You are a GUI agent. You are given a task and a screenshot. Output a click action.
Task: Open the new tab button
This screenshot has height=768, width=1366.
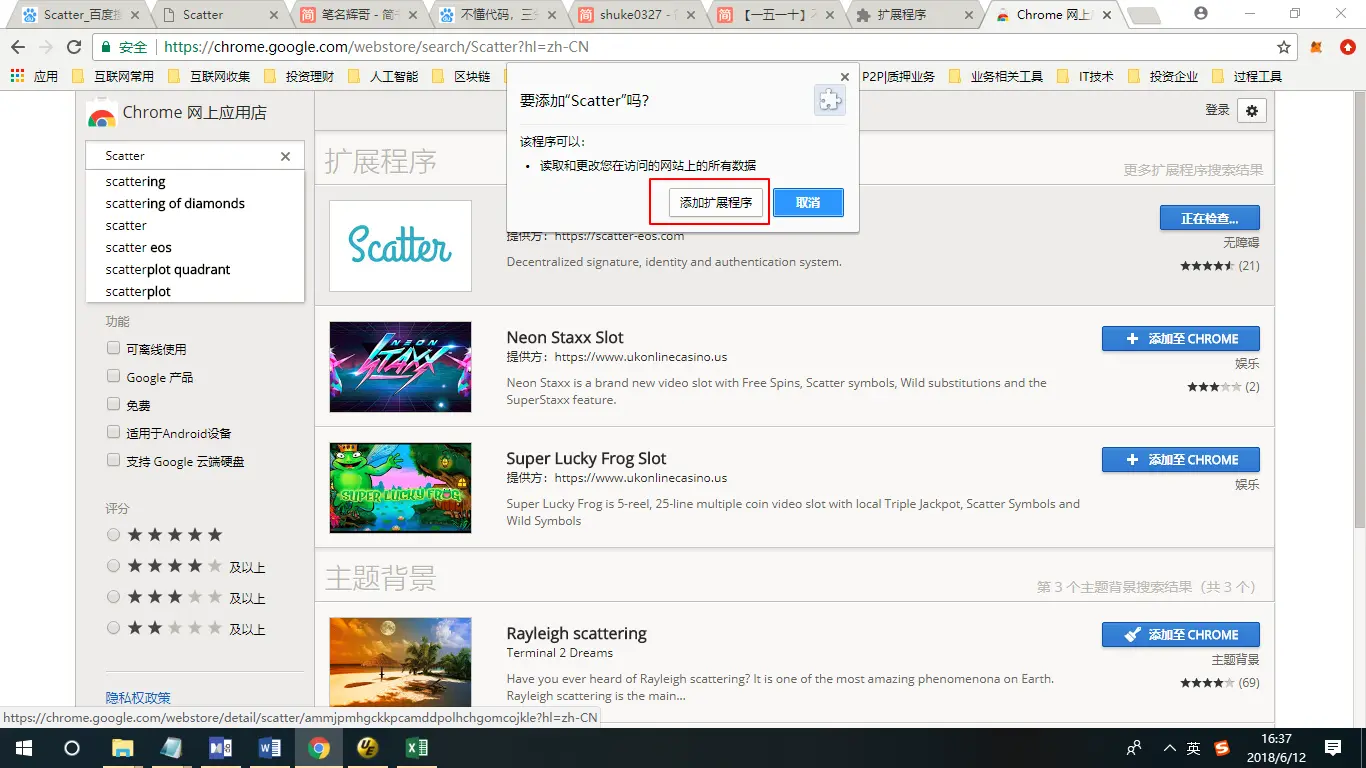coord(1143,15)
